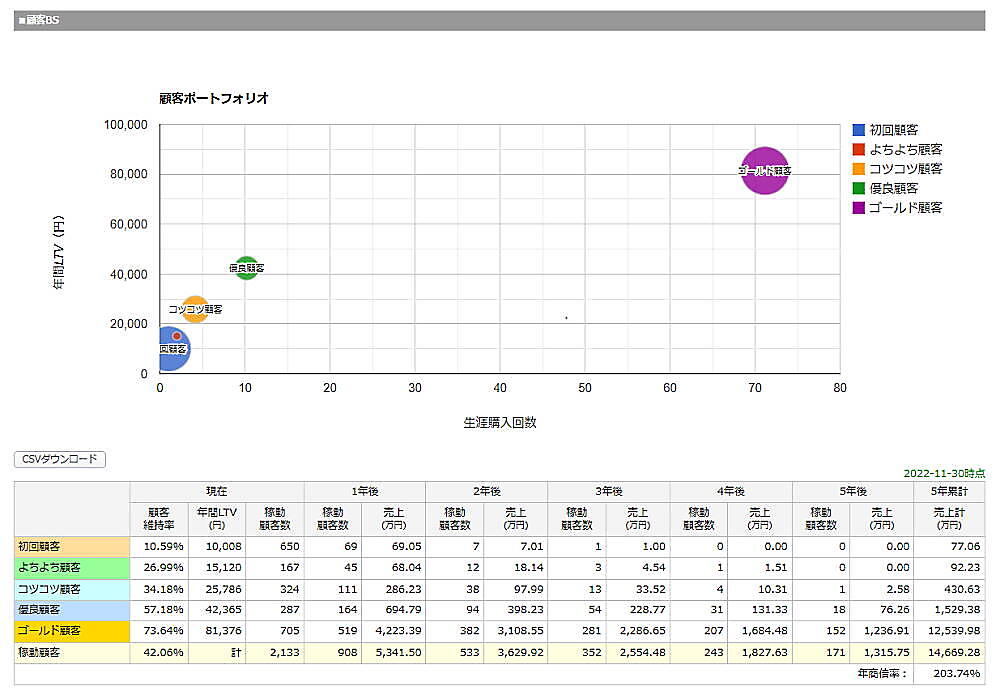Click the CSVダウンロード button

point(60,459)
